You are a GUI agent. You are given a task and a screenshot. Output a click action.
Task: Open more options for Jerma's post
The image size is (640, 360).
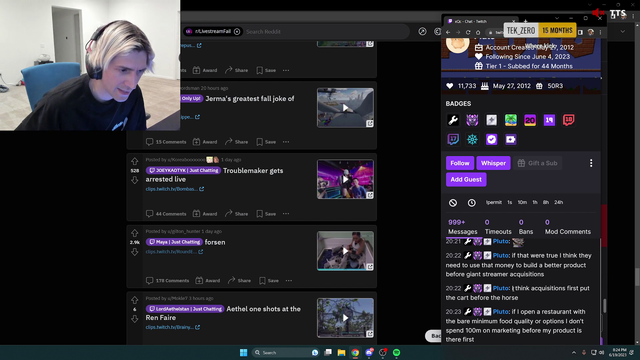286,142
